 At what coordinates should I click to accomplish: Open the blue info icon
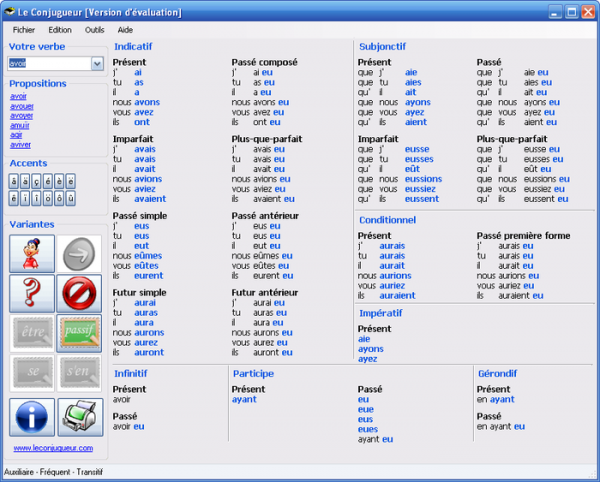31,416
